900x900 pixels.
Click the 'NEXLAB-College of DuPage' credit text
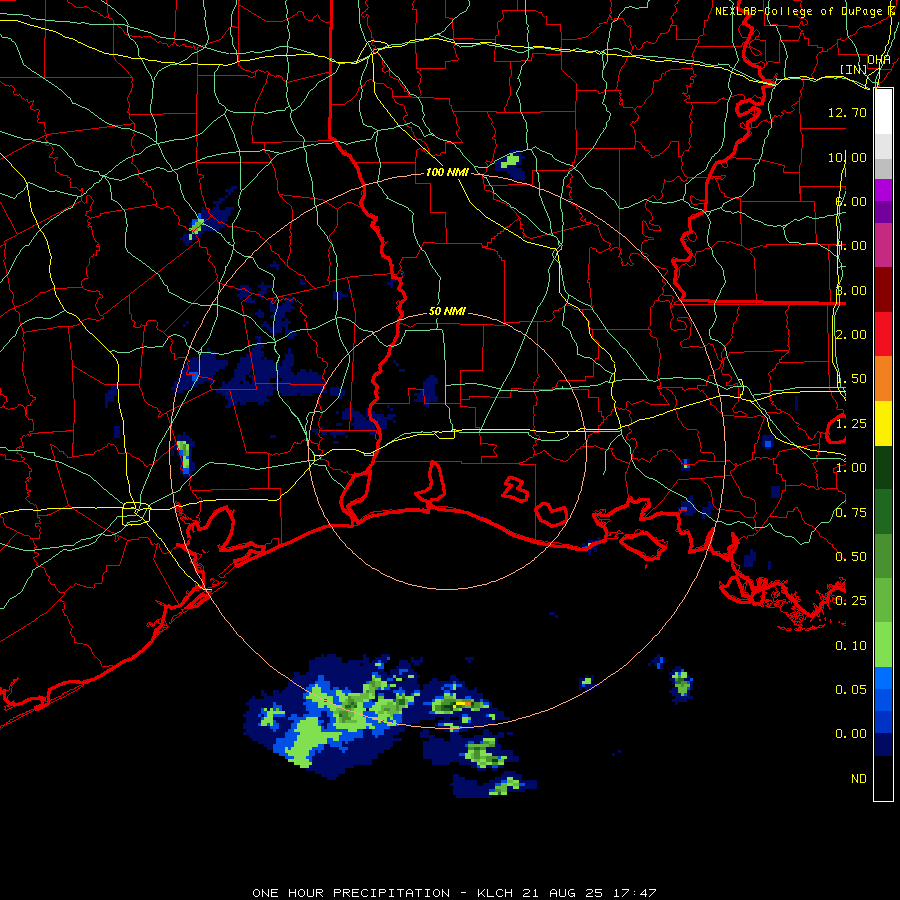click(x=798, y=11)
